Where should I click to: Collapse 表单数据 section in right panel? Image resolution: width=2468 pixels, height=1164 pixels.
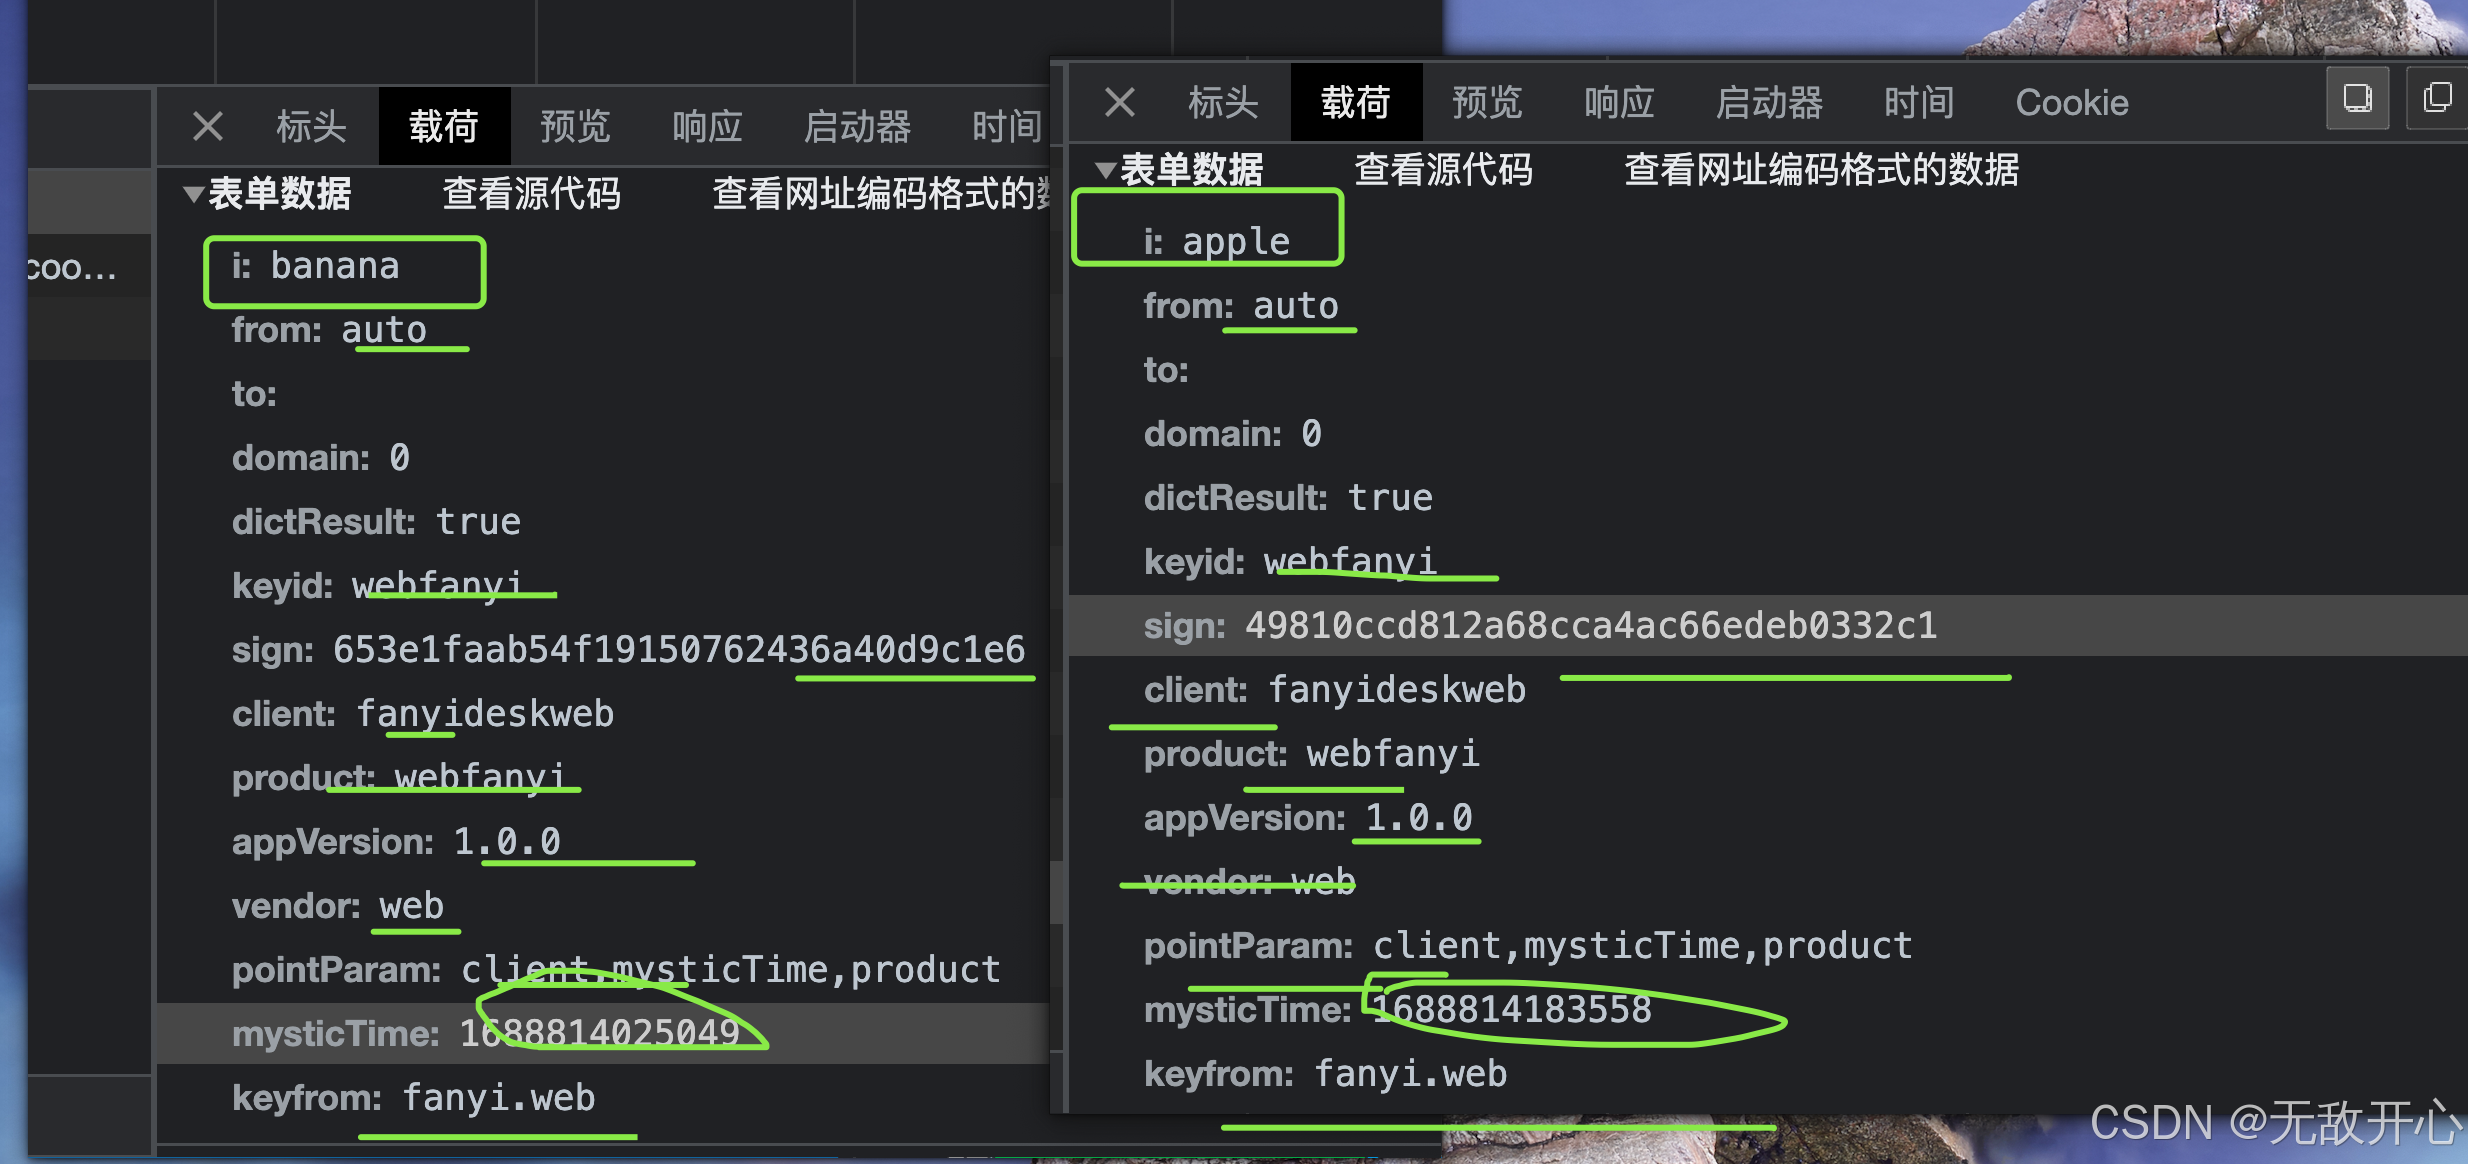1106,170
